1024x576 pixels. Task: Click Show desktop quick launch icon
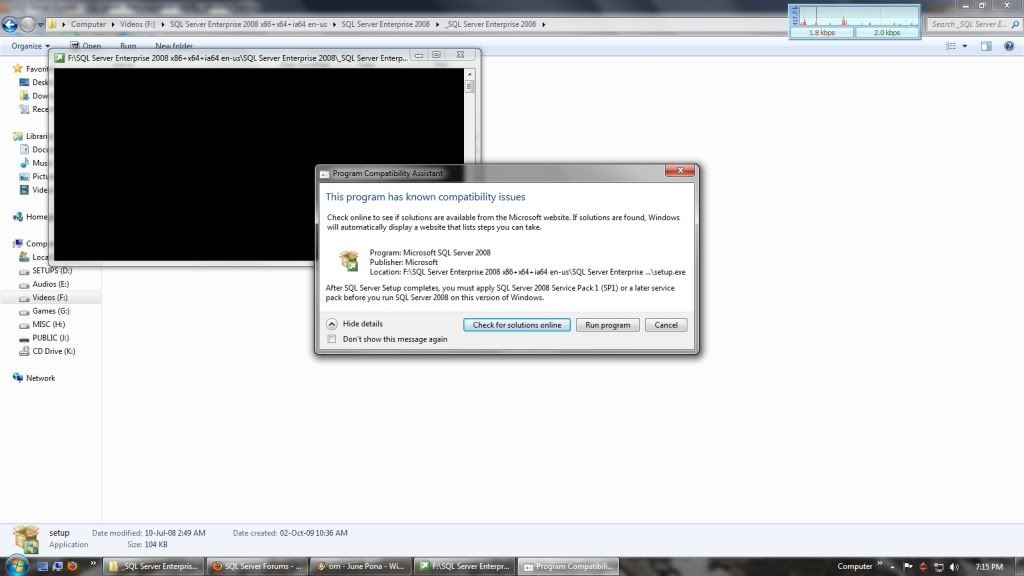(42, 566)
